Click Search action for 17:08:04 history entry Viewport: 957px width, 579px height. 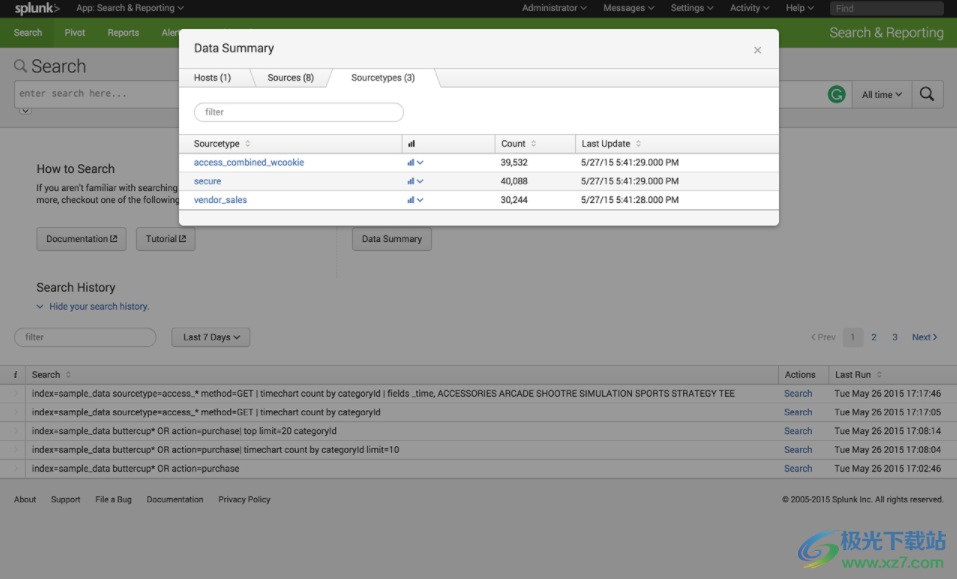click(x=798, y=450)
